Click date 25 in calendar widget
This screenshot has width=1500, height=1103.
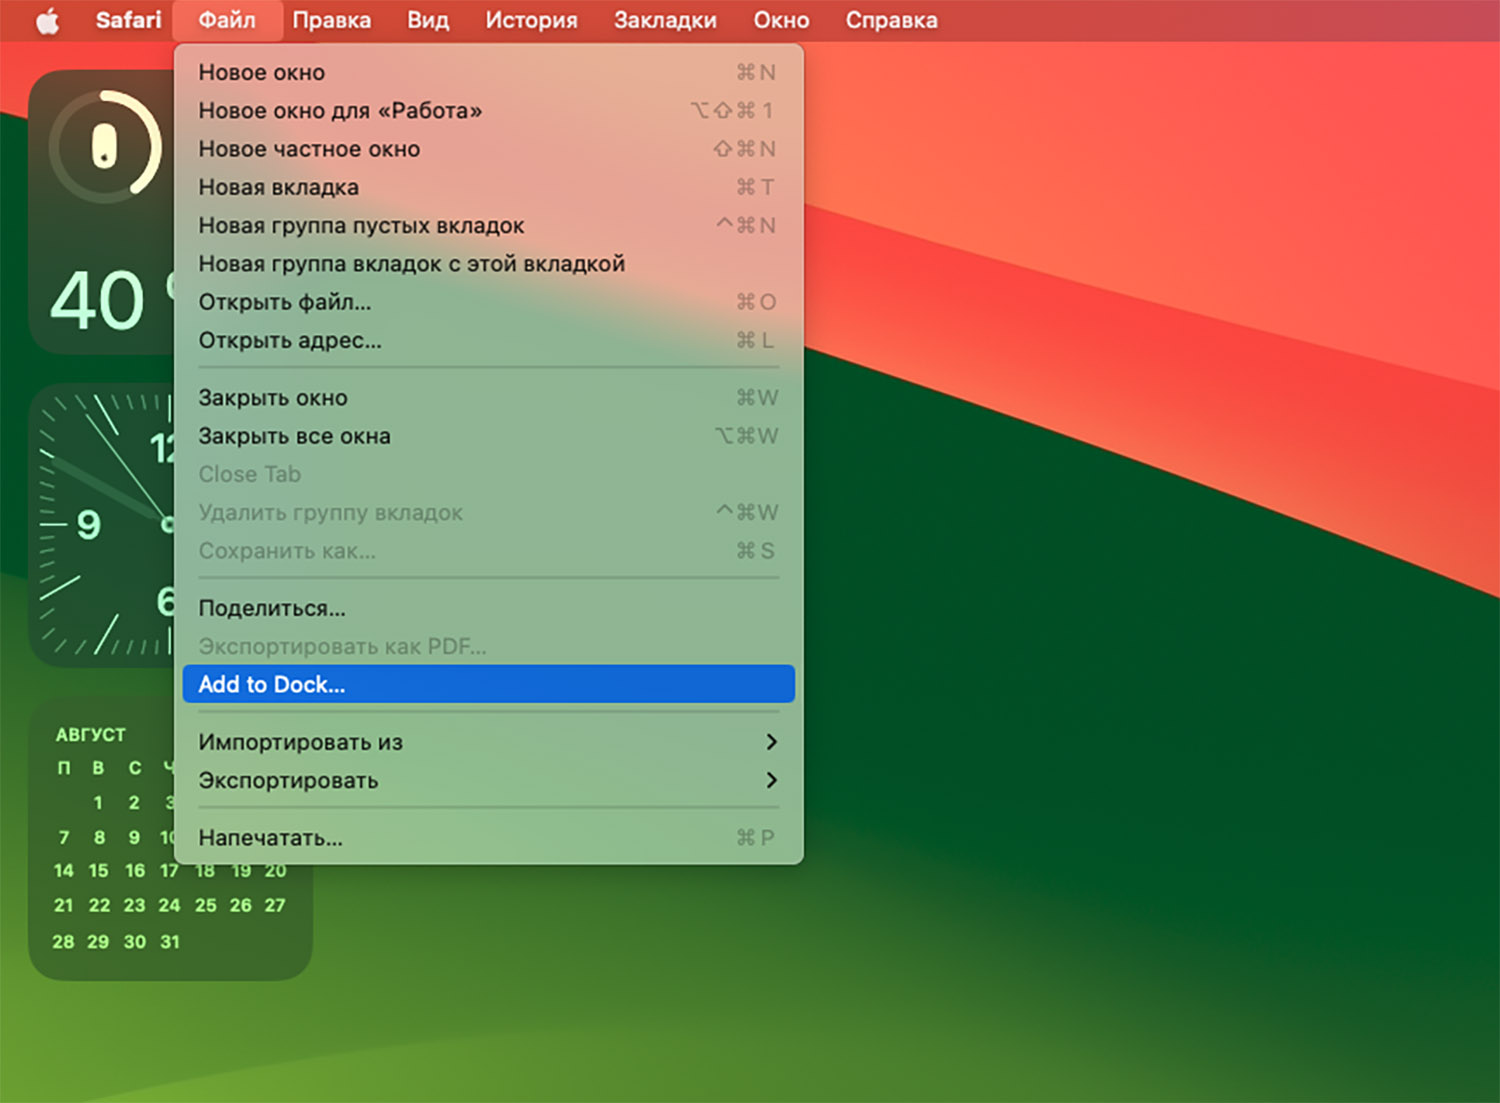pyautogui.click(x=205, y=905)
